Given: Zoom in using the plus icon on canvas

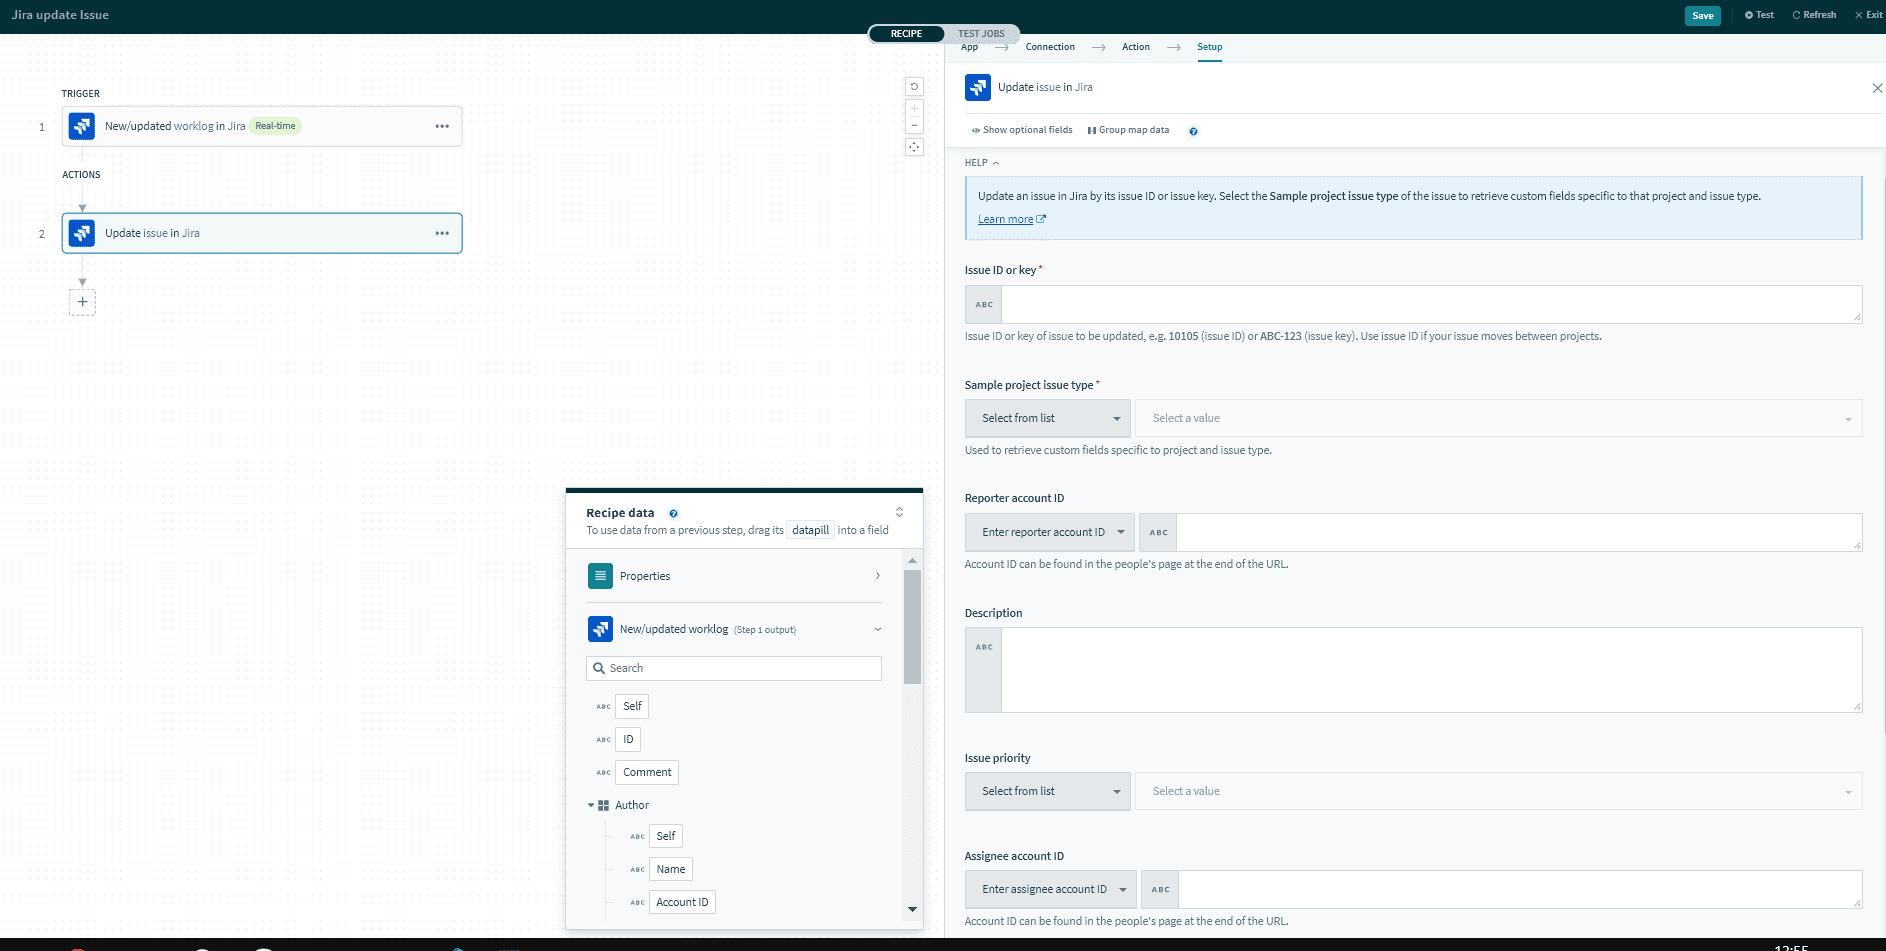Looking at the screenshot, I should coord(914,109).
